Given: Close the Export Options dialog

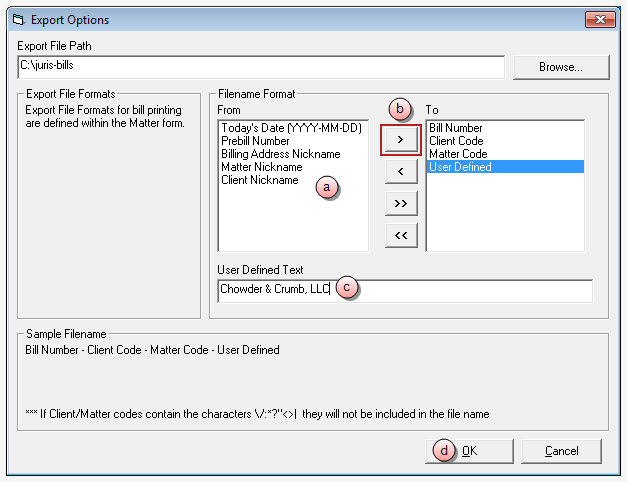Looking at the screenshot, I should coord(600,19).
